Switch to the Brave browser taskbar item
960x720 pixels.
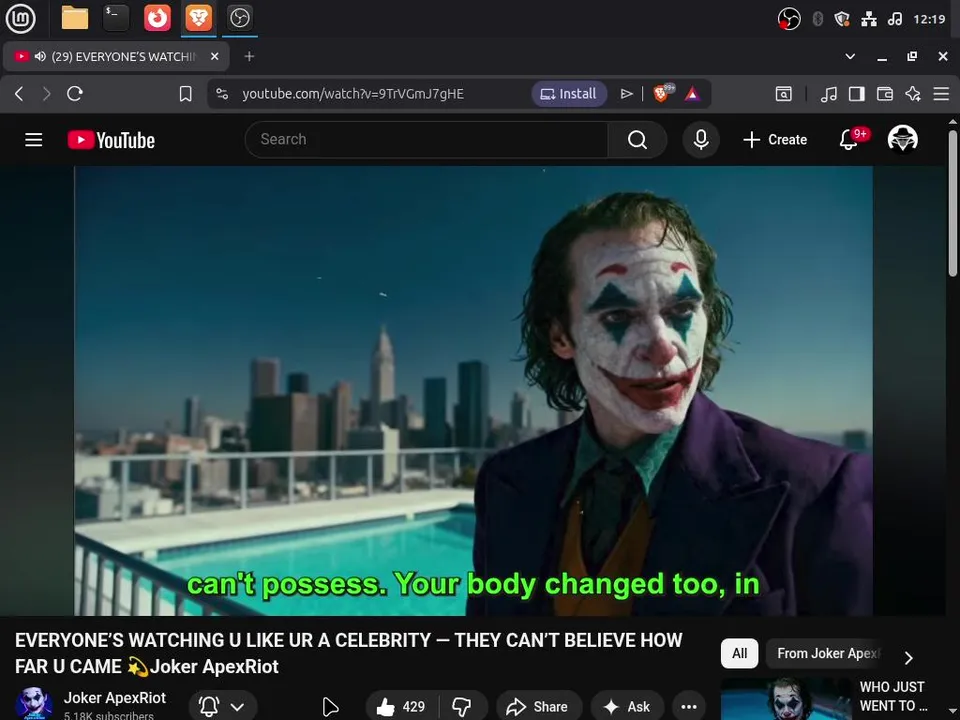pyautogui.click(x=198, y=18)
